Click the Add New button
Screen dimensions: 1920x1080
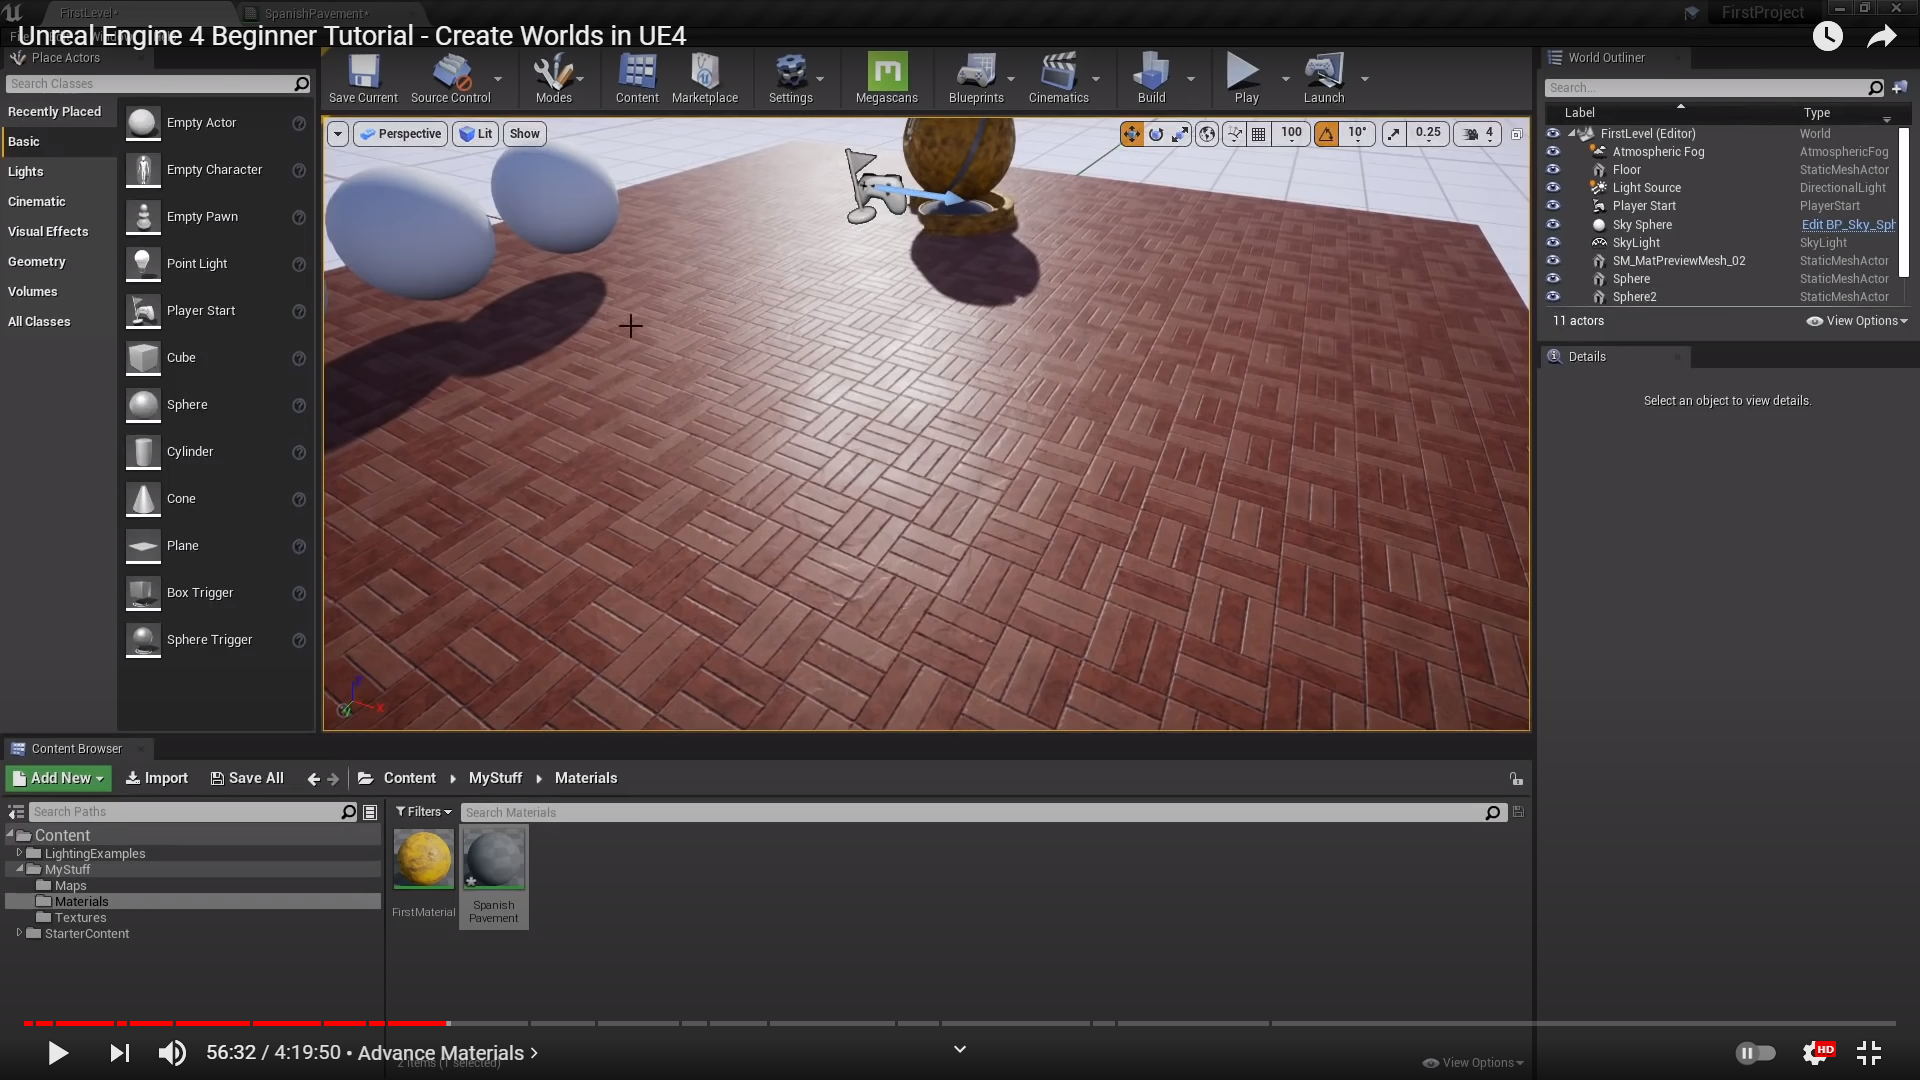(58, 778)
